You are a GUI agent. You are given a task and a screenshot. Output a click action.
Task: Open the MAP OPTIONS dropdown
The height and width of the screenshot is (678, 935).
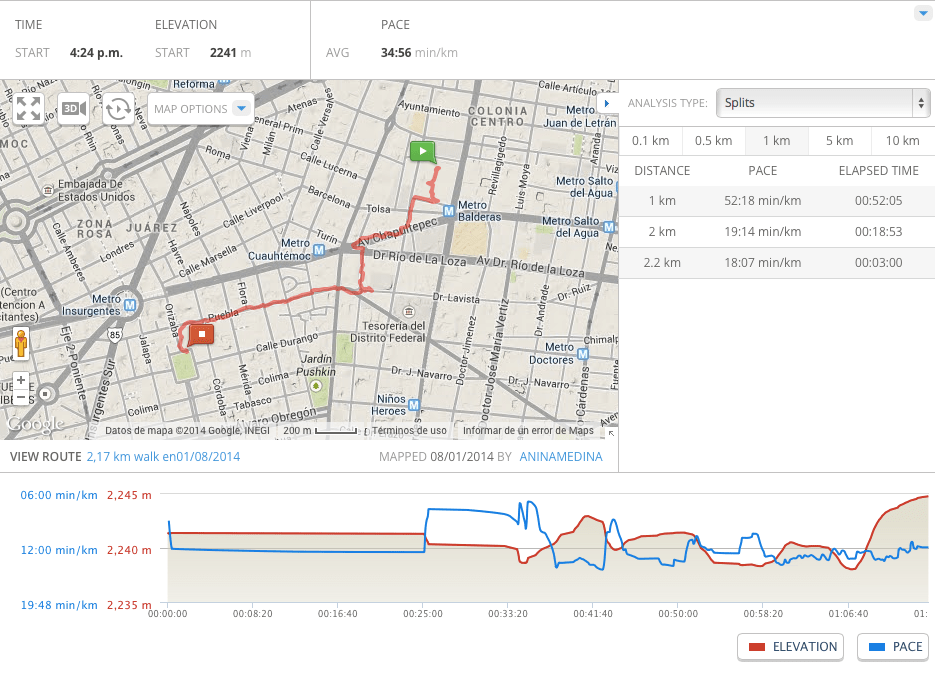201,109
